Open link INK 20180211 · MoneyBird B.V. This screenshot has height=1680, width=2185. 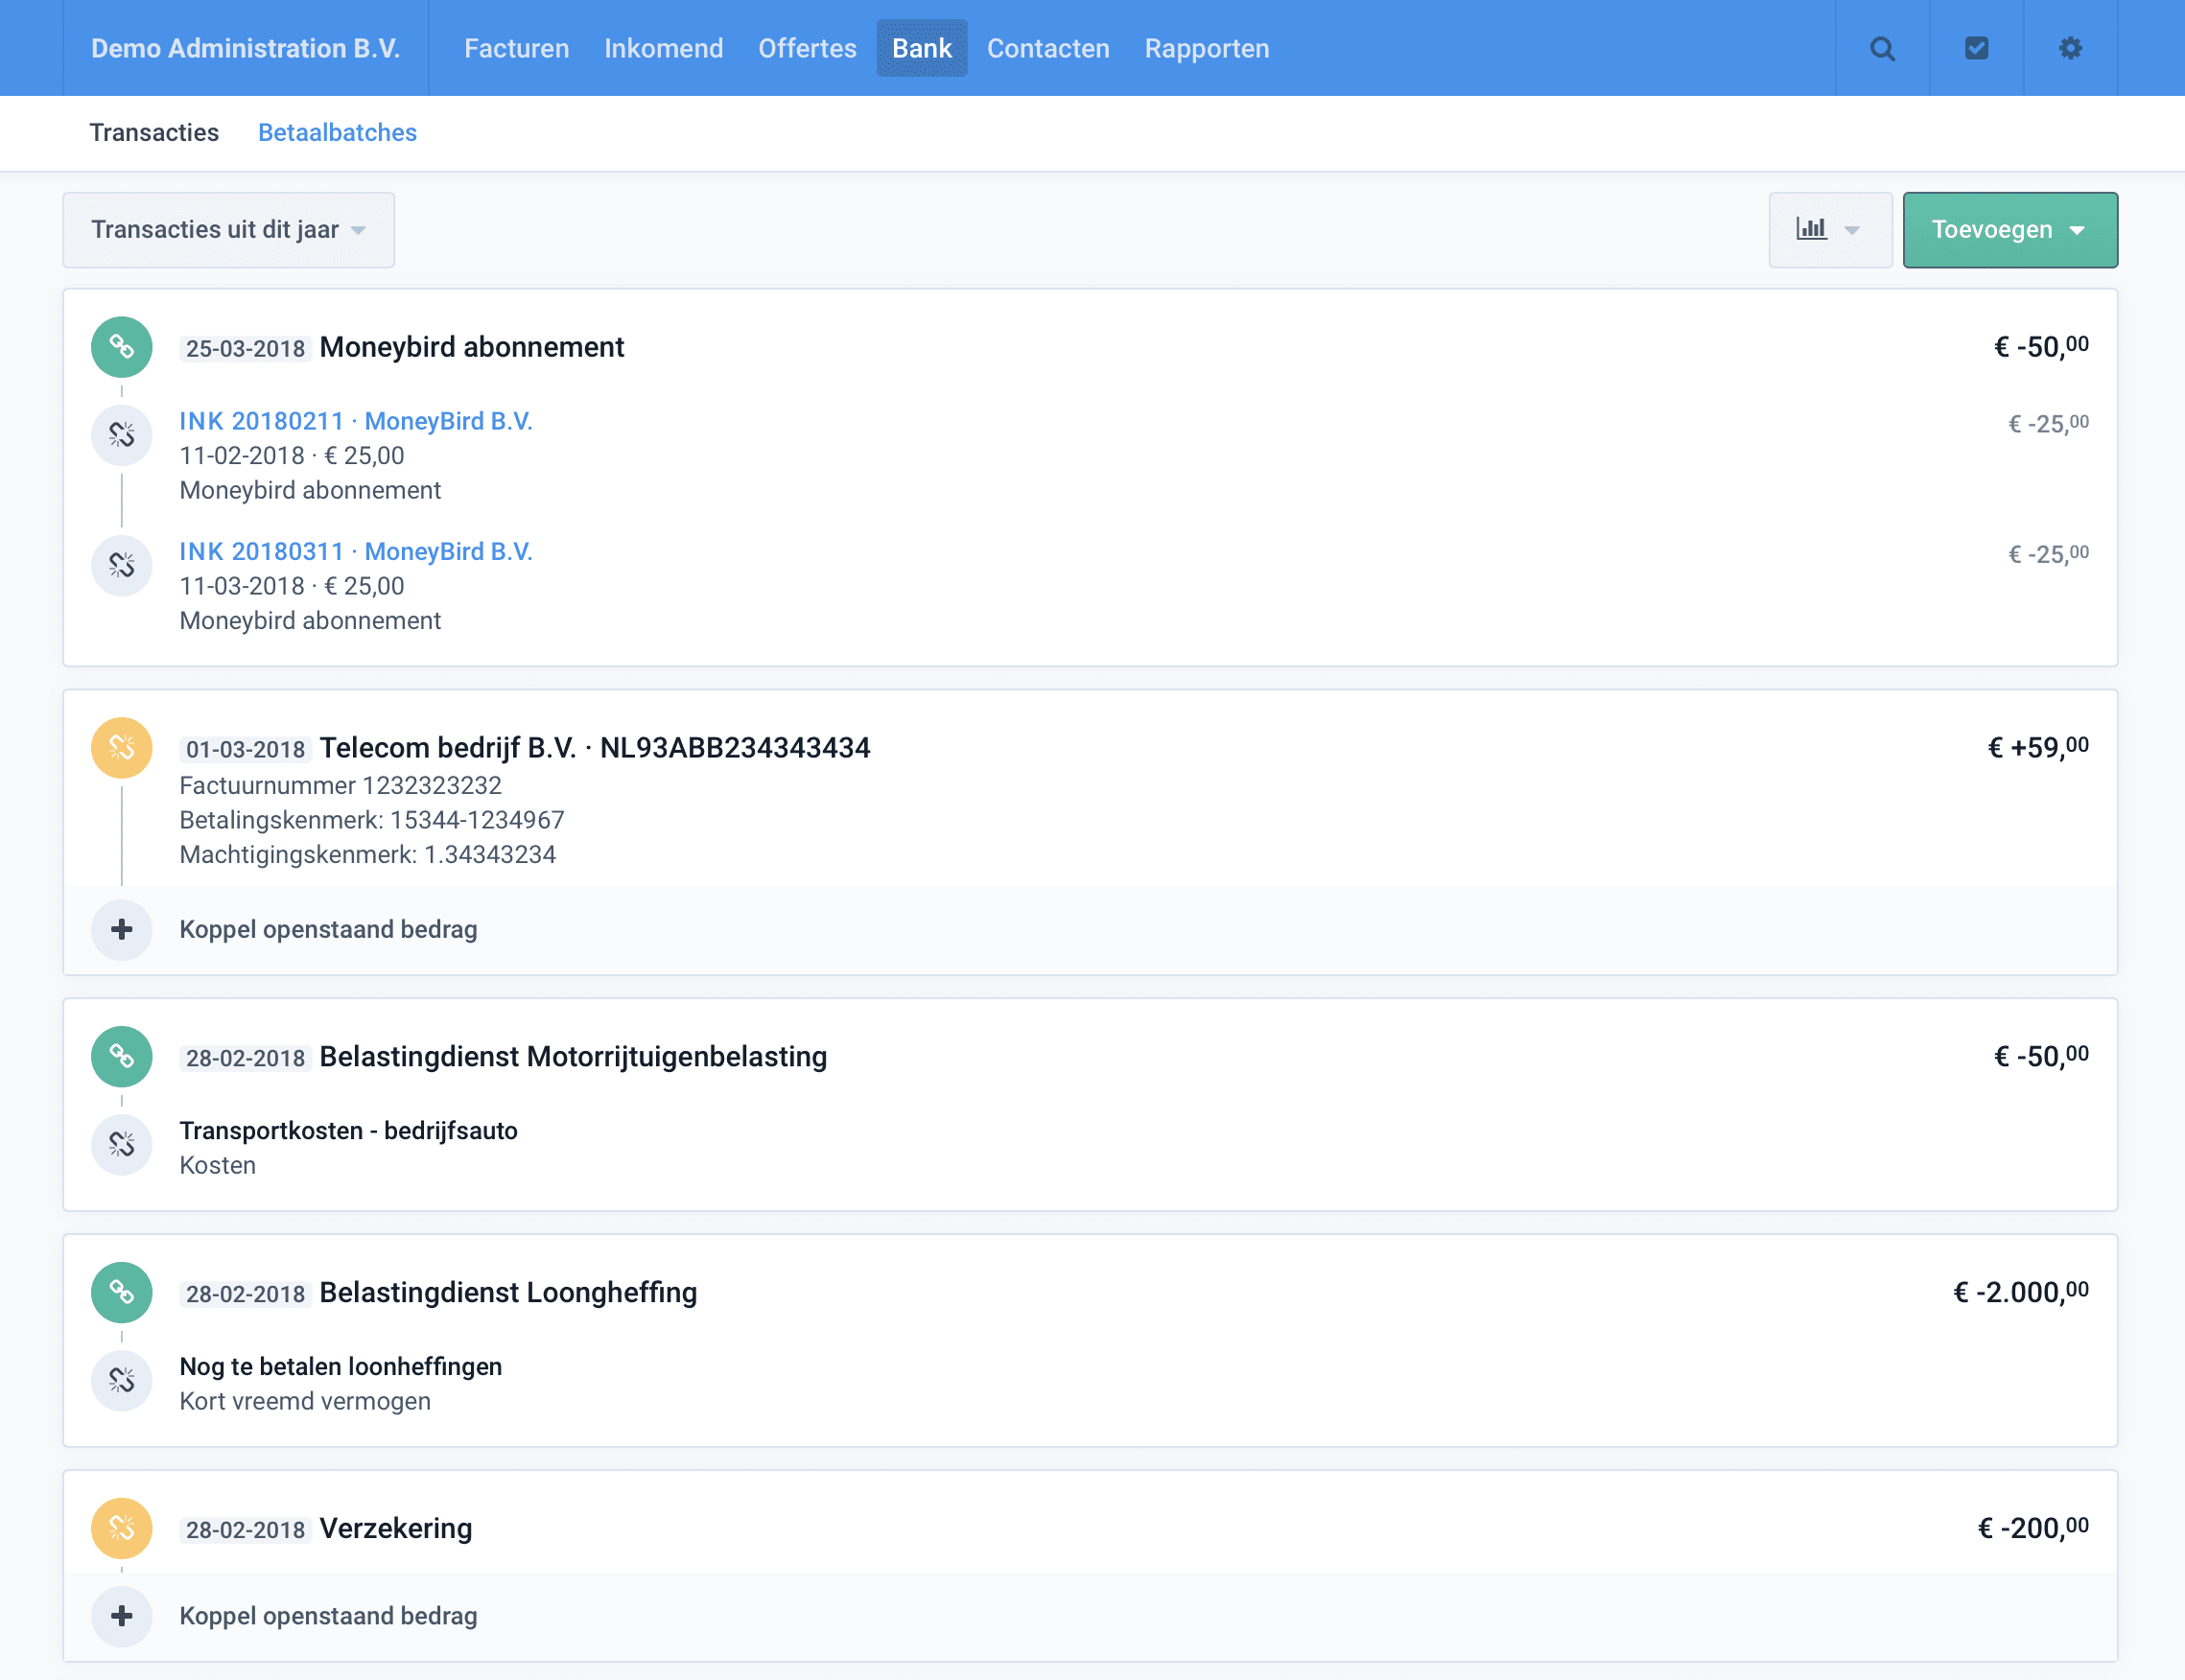tap(355, 421)
